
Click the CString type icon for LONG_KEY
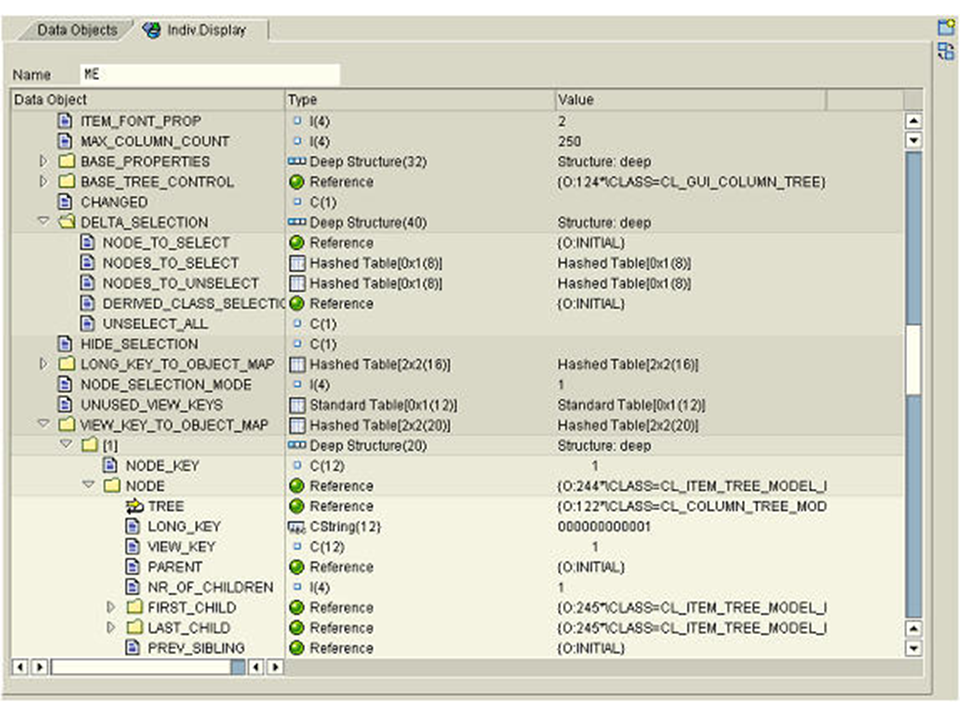click(296, 527)
